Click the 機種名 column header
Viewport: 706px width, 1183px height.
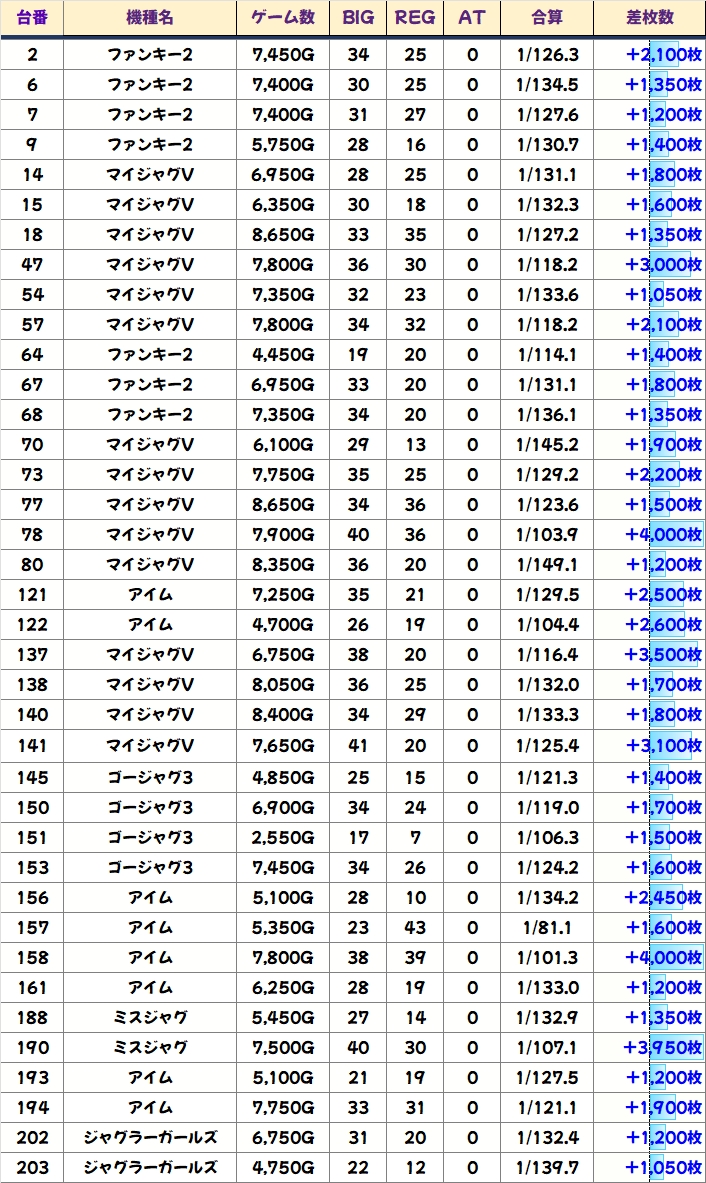(x=149, y=18)
